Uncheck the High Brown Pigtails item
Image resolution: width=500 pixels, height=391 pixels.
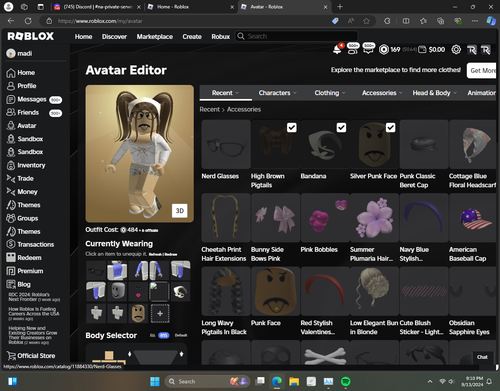[x=292, y=128]
